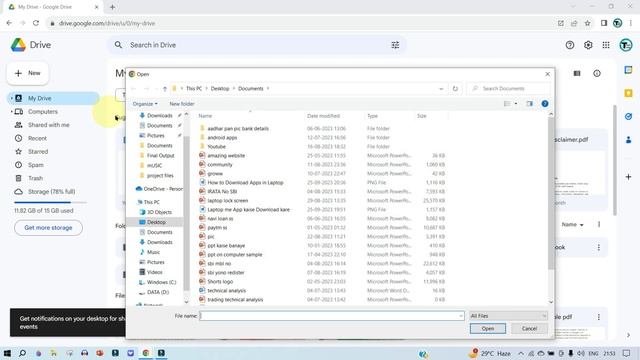Open Shared with me in sidebar
Viewport: 640px width, 360px height.
point(49,125)
